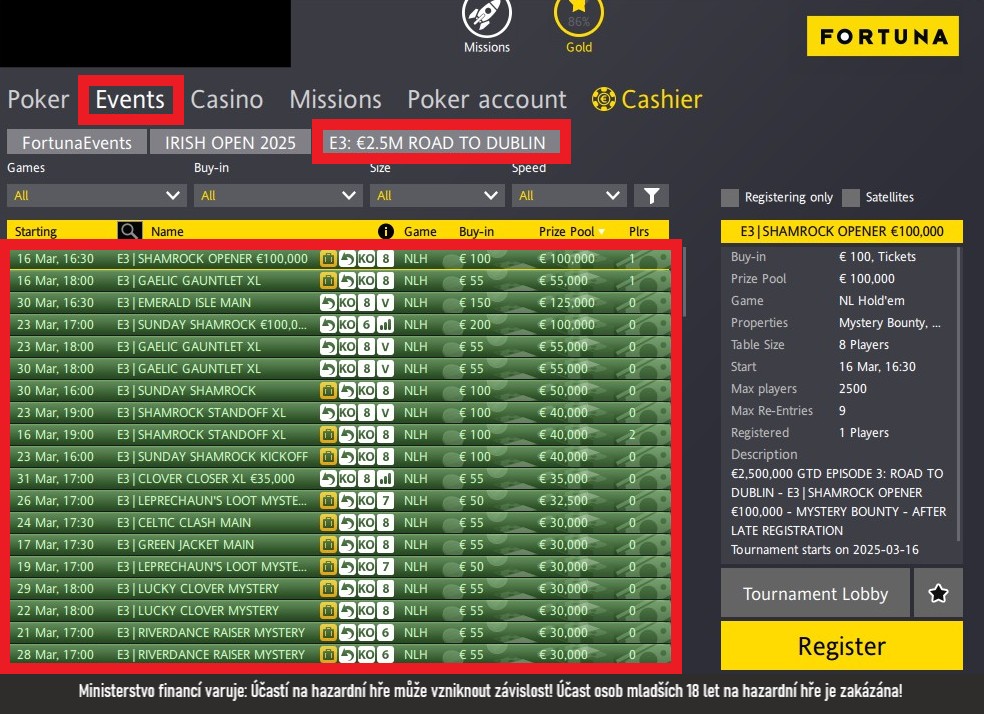
Task: Click the tournament details panel scrollbar
Action: click(x=958, y=393)
